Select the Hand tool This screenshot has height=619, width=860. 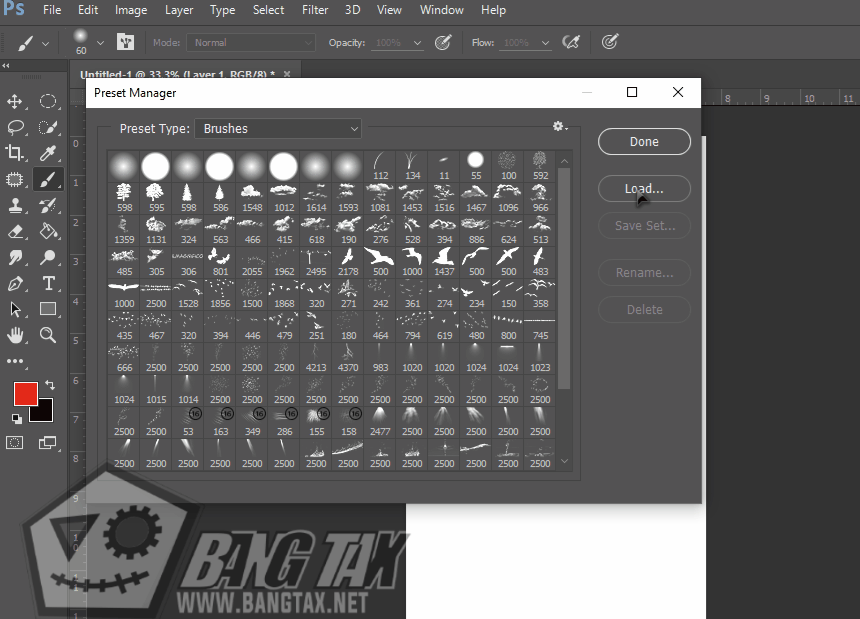[x=15, y=335]
